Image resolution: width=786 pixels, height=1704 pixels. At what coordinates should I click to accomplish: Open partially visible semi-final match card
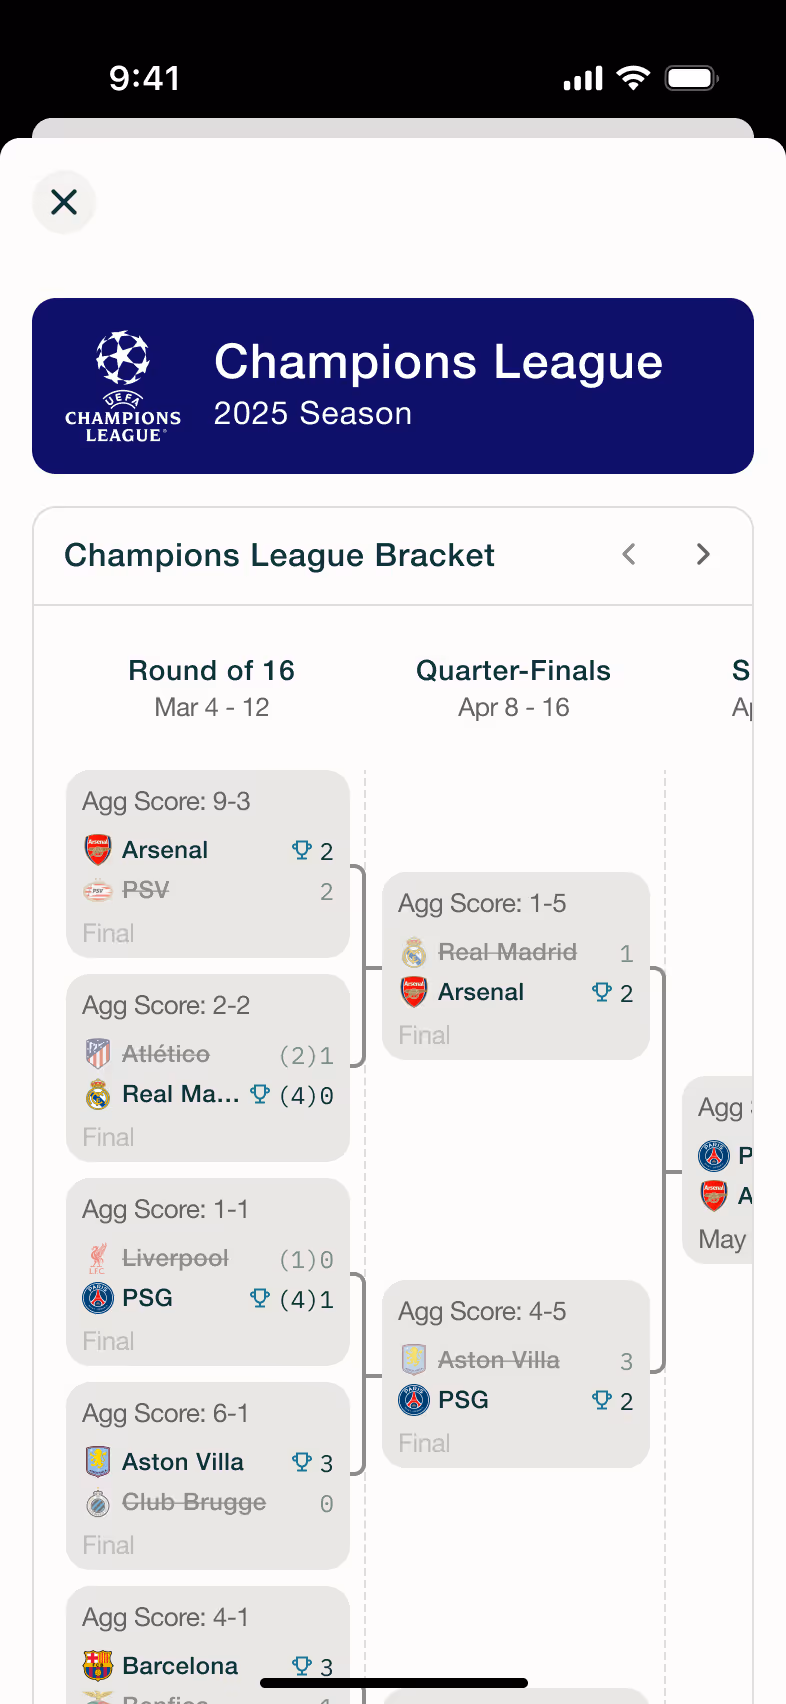coord(718,1170)
